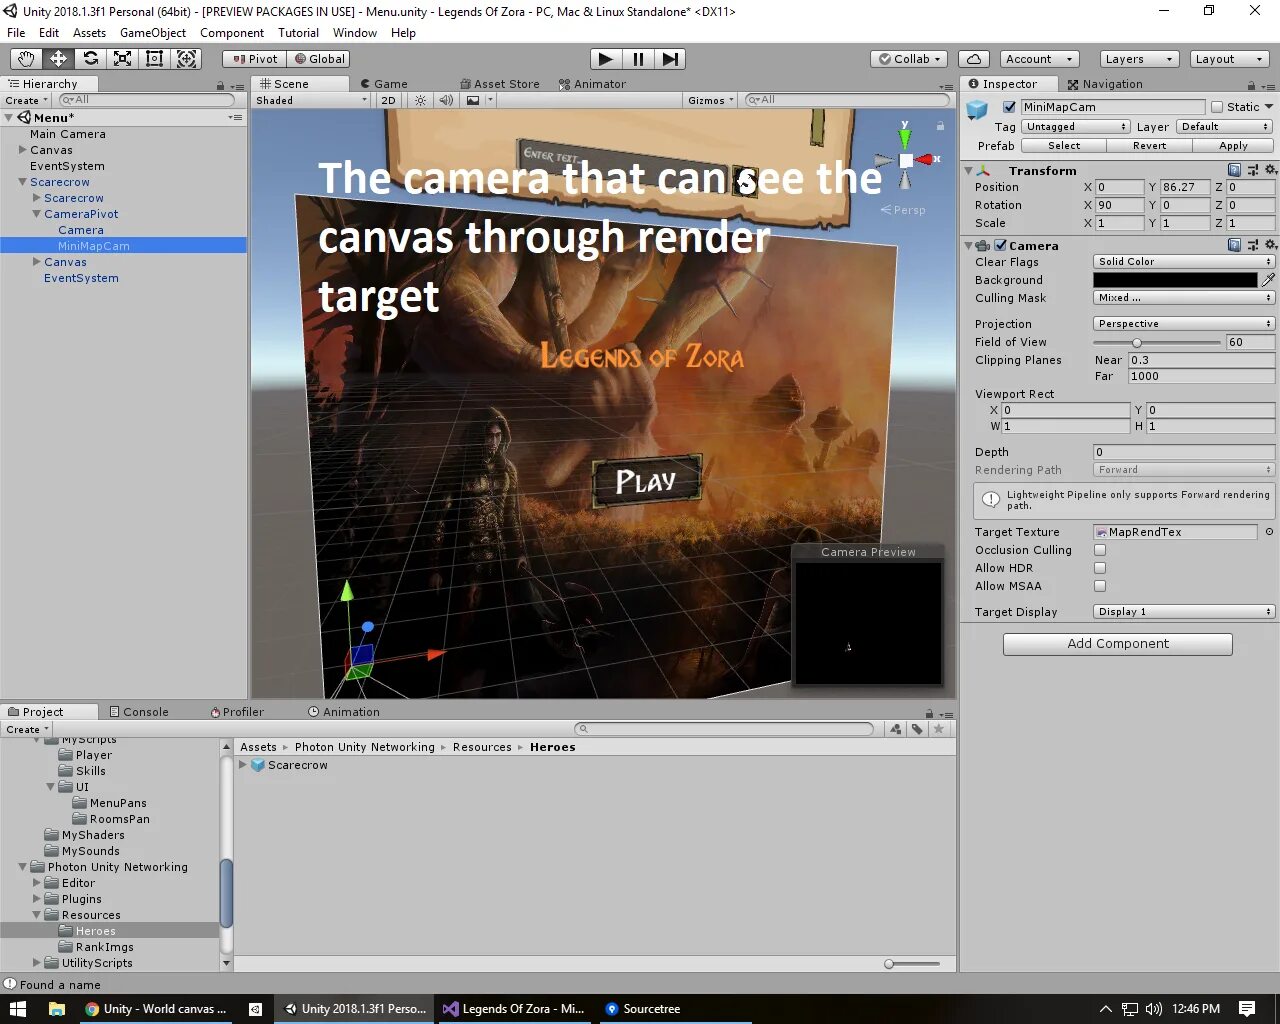Viewport: 1280px width, 1024px height.
Task: Open Transform component settings gear
Action: pyautogui.click(x=1271, y=171)
